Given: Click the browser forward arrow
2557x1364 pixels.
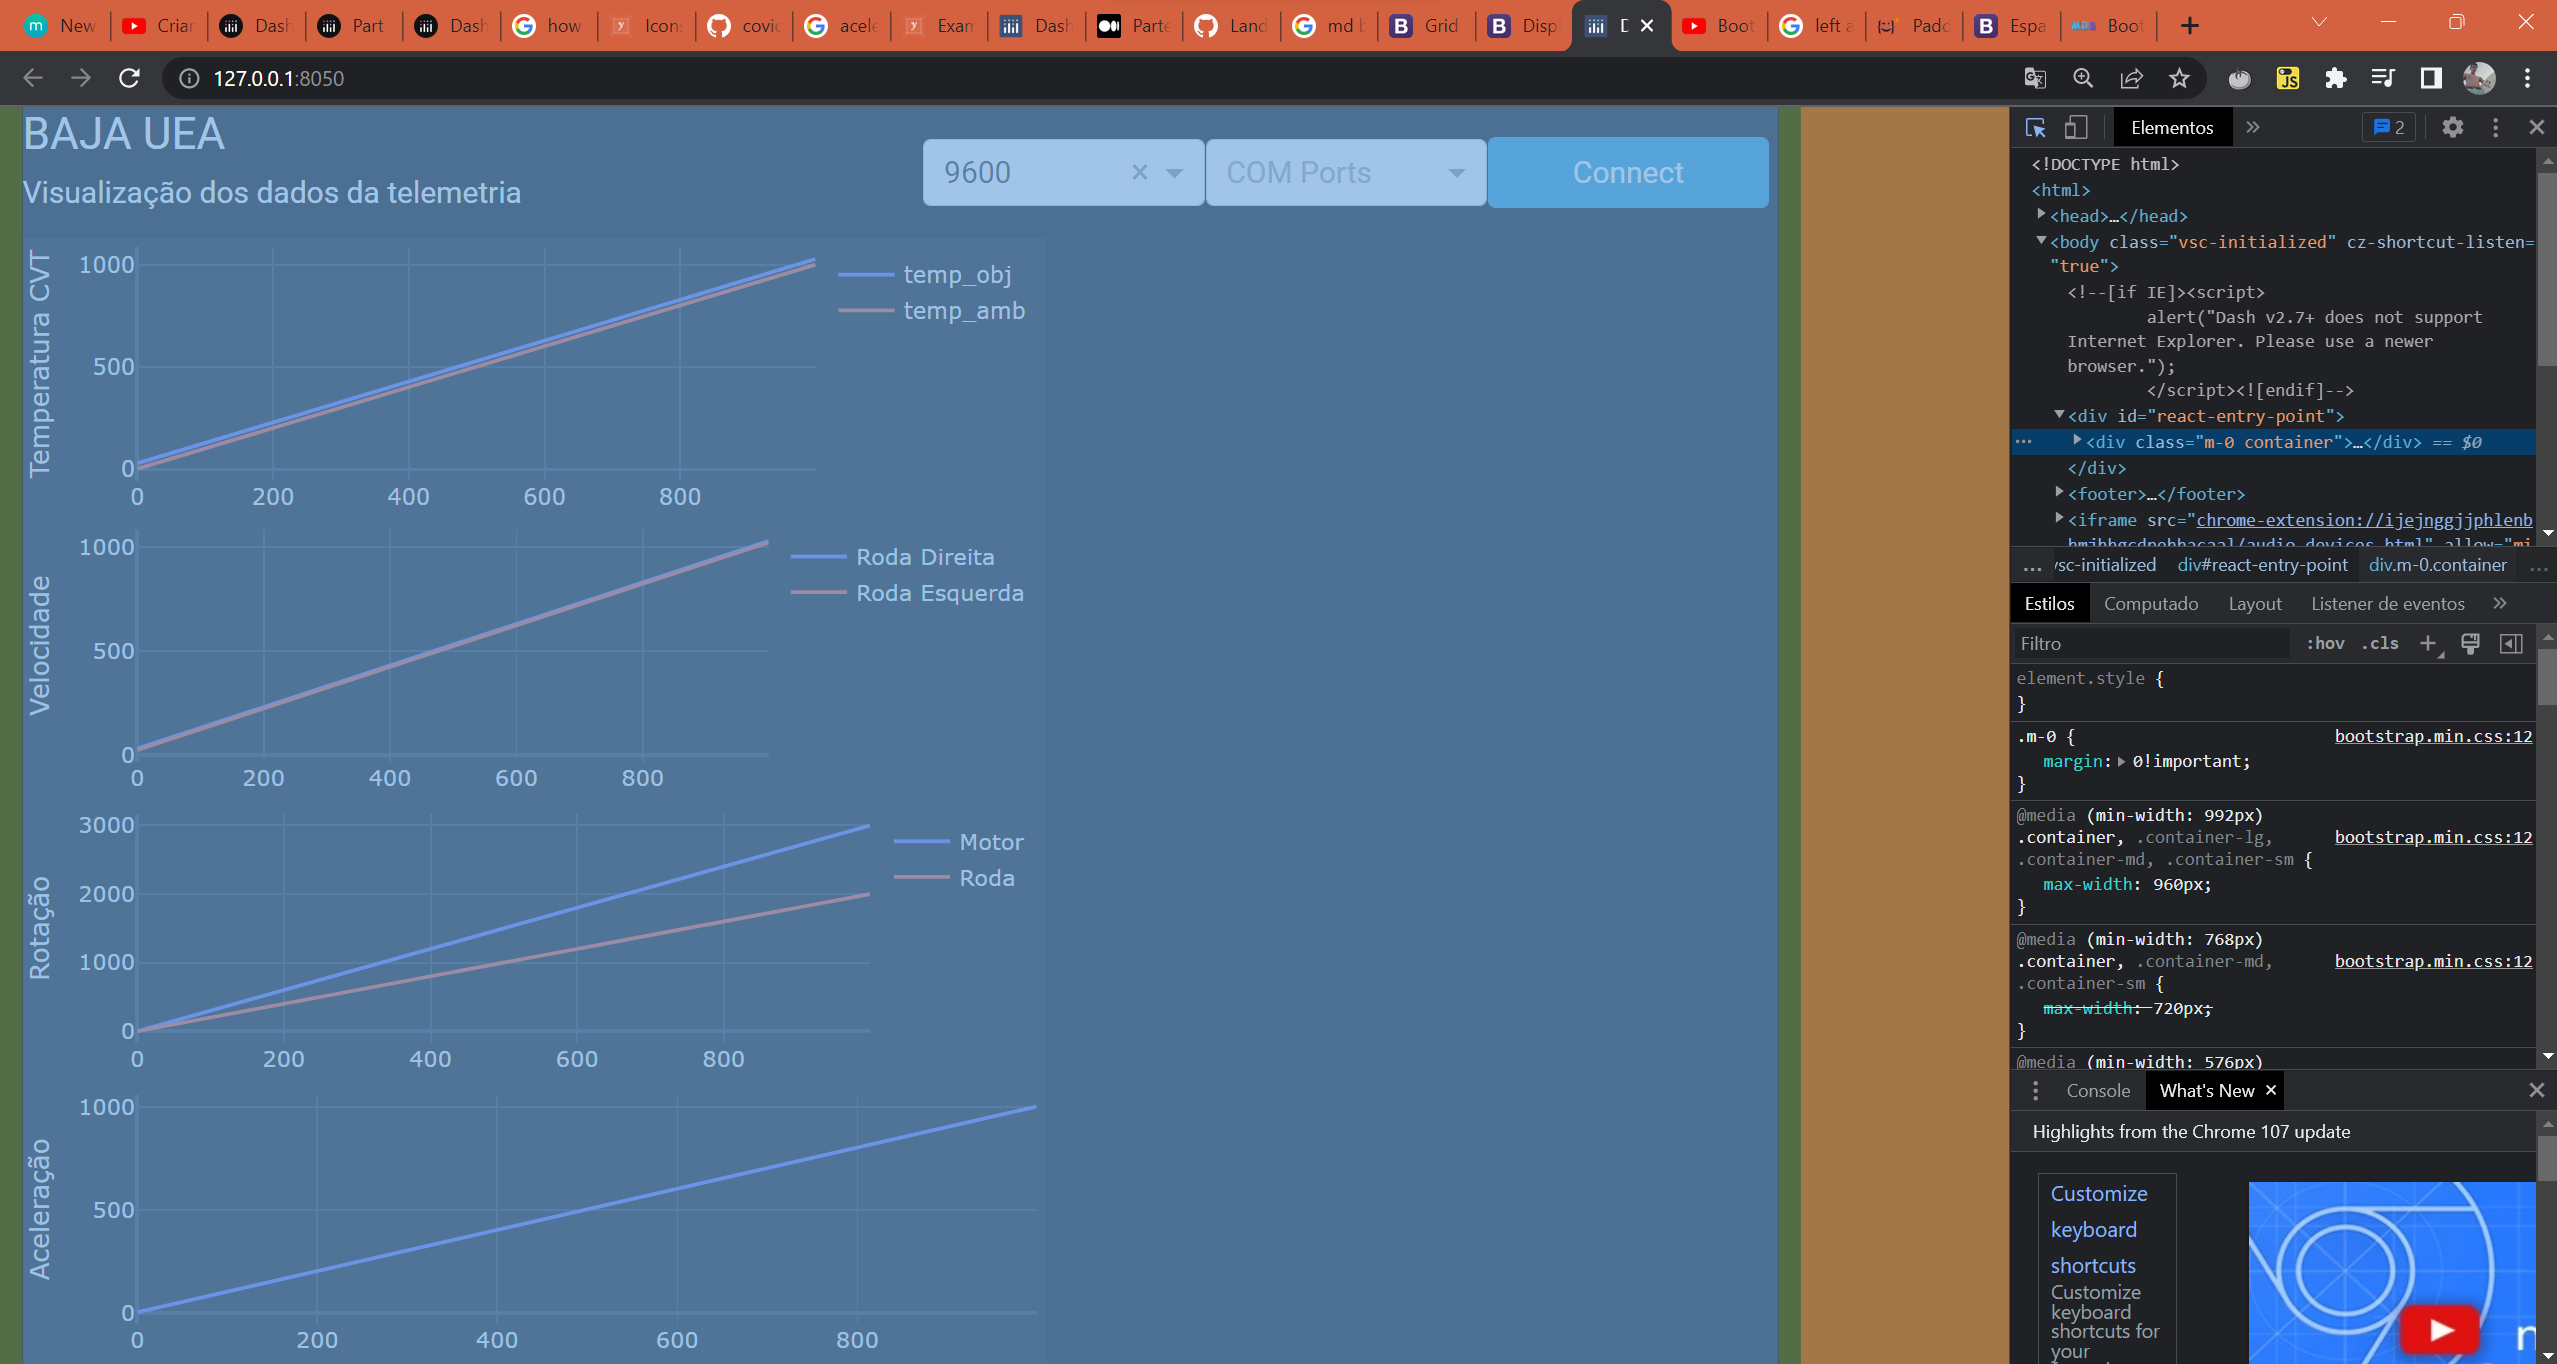Looking at the screenshot, I should [81, 78].
